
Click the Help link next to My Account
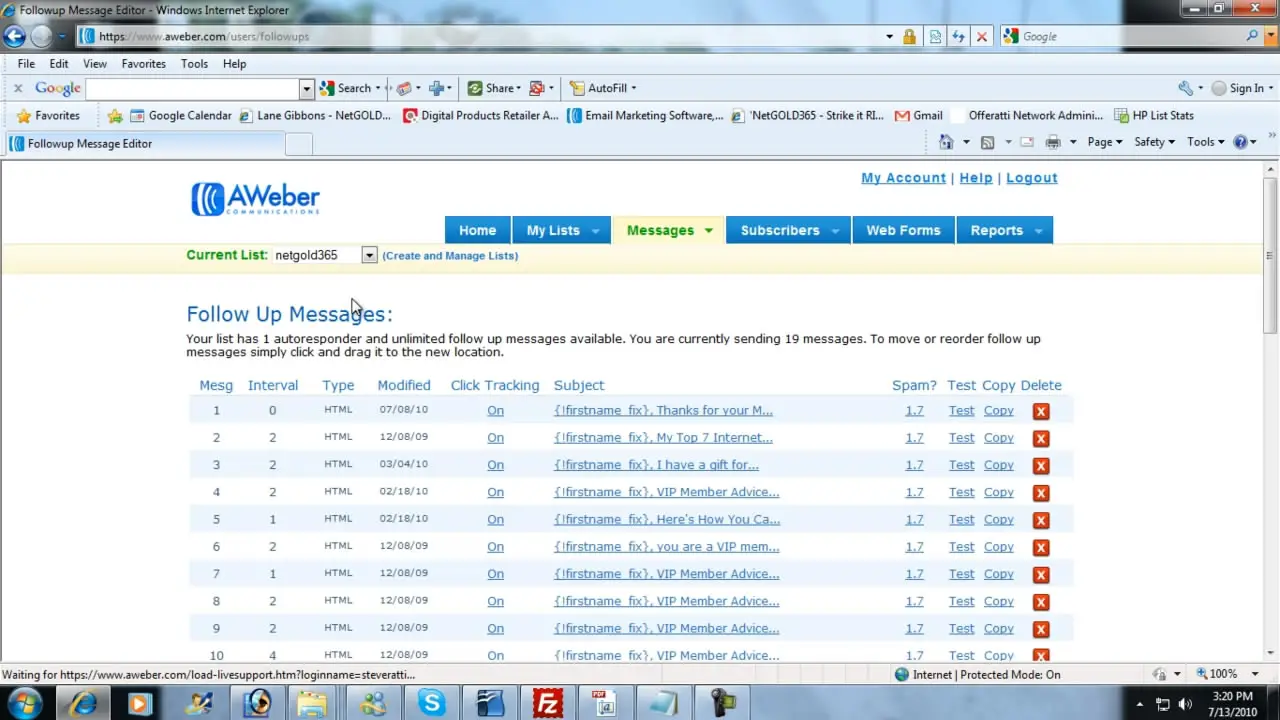pos(976,178)
